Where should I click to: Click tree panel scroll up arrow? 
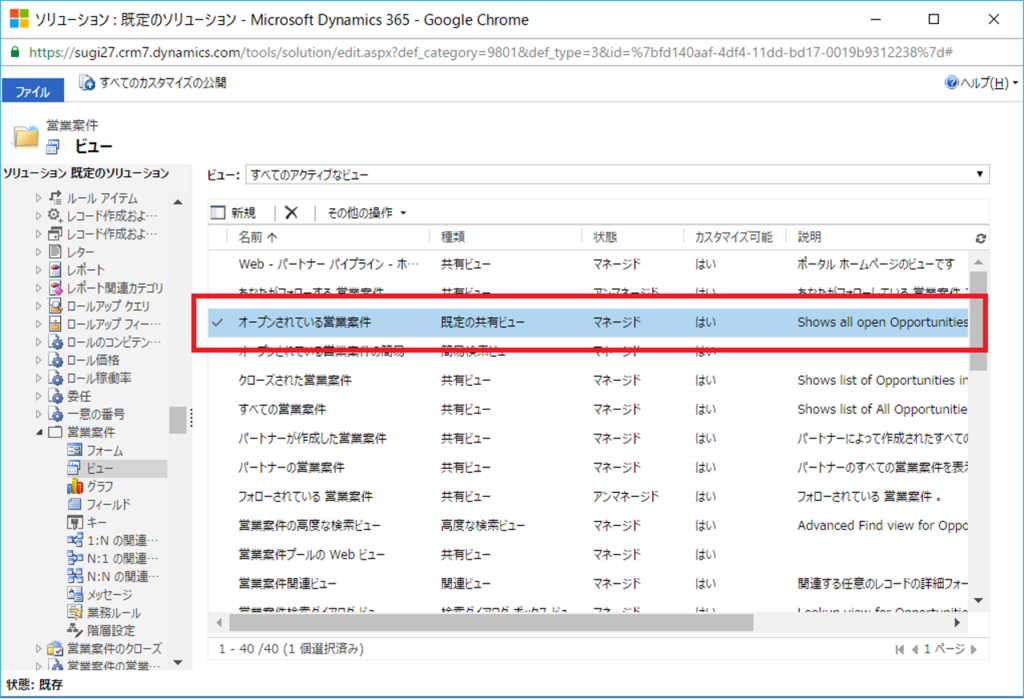click(178, 202)
